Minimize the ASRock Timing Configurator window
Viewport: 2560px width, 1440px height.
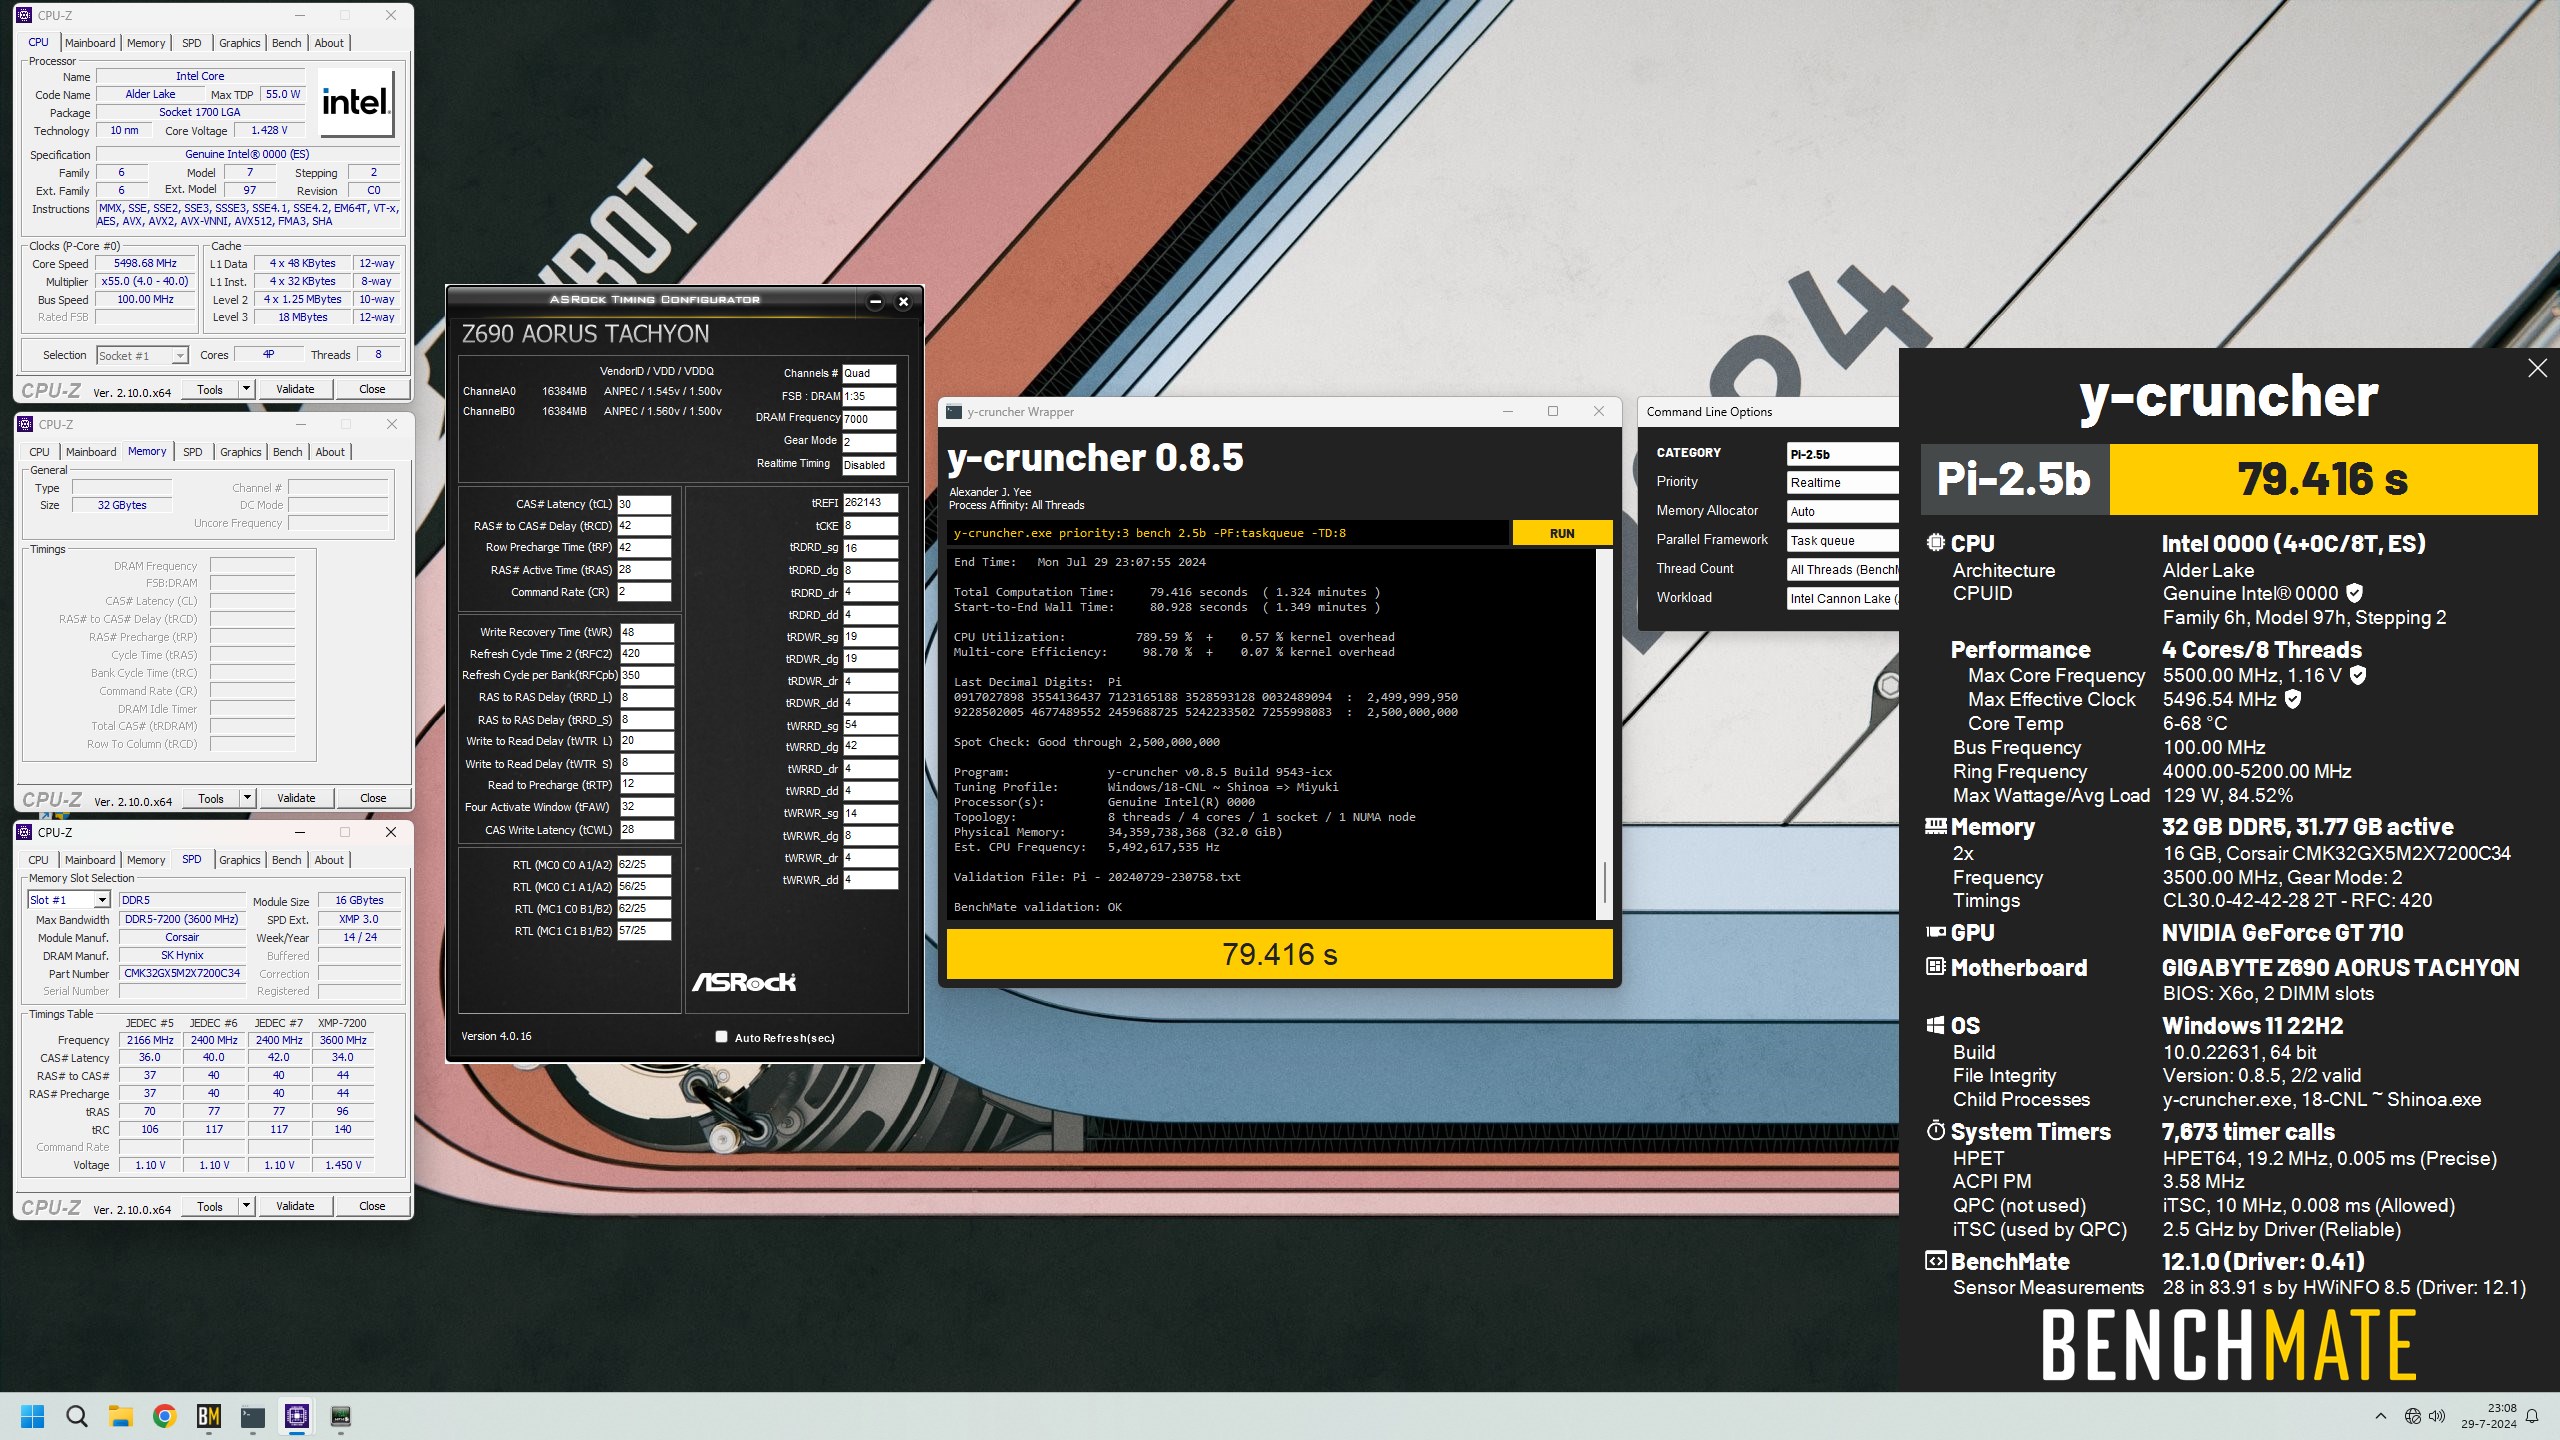pos(875,301)
